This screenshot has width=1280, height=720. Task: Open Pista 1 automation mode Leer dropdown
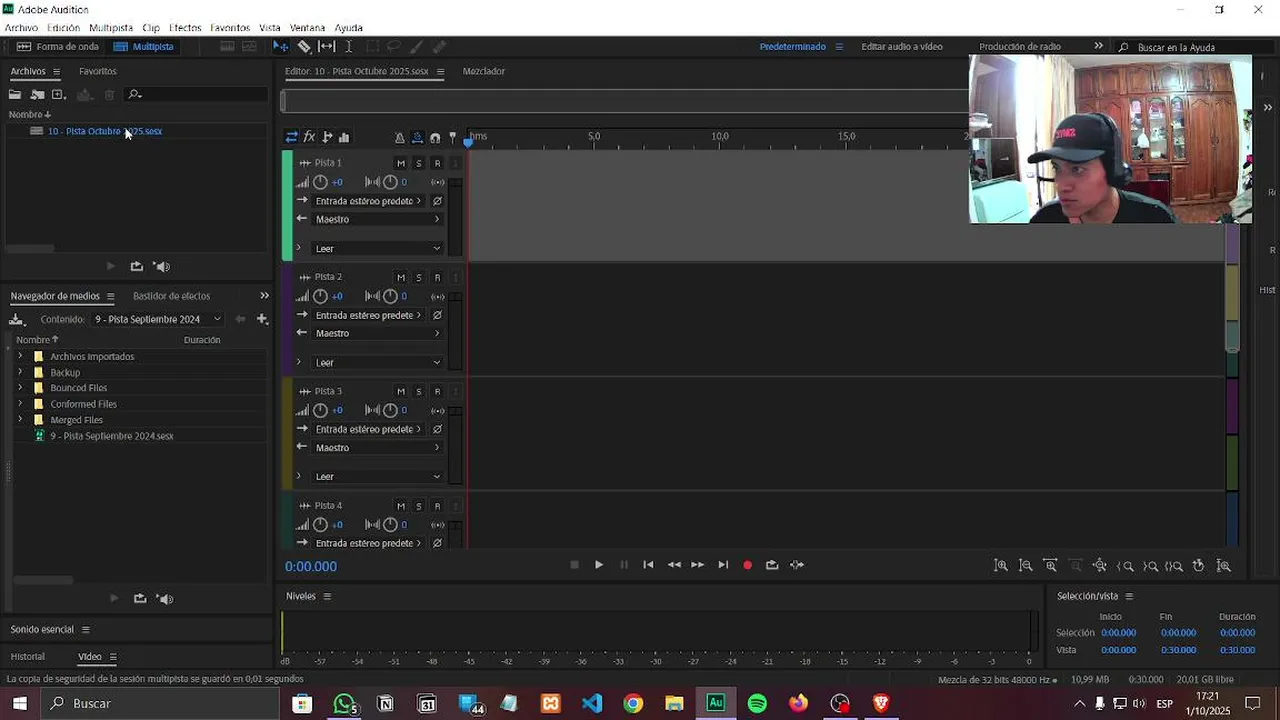click(377, 248)
